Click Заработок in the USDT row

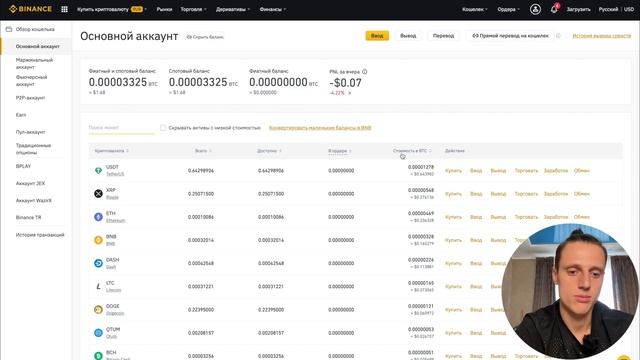tap(556, 171)
